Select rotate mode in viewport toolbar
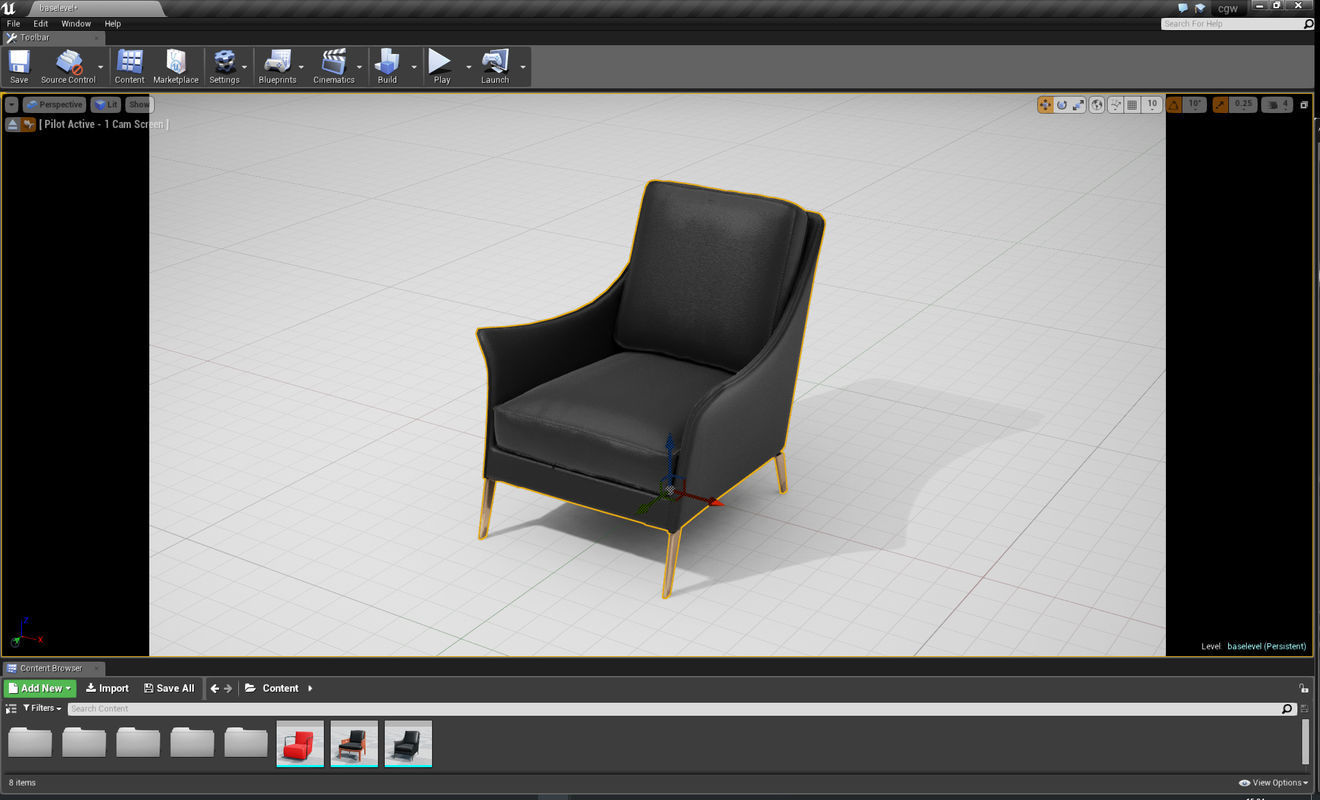This screenshot has width=1320, height=800. tap(1062, 104)
